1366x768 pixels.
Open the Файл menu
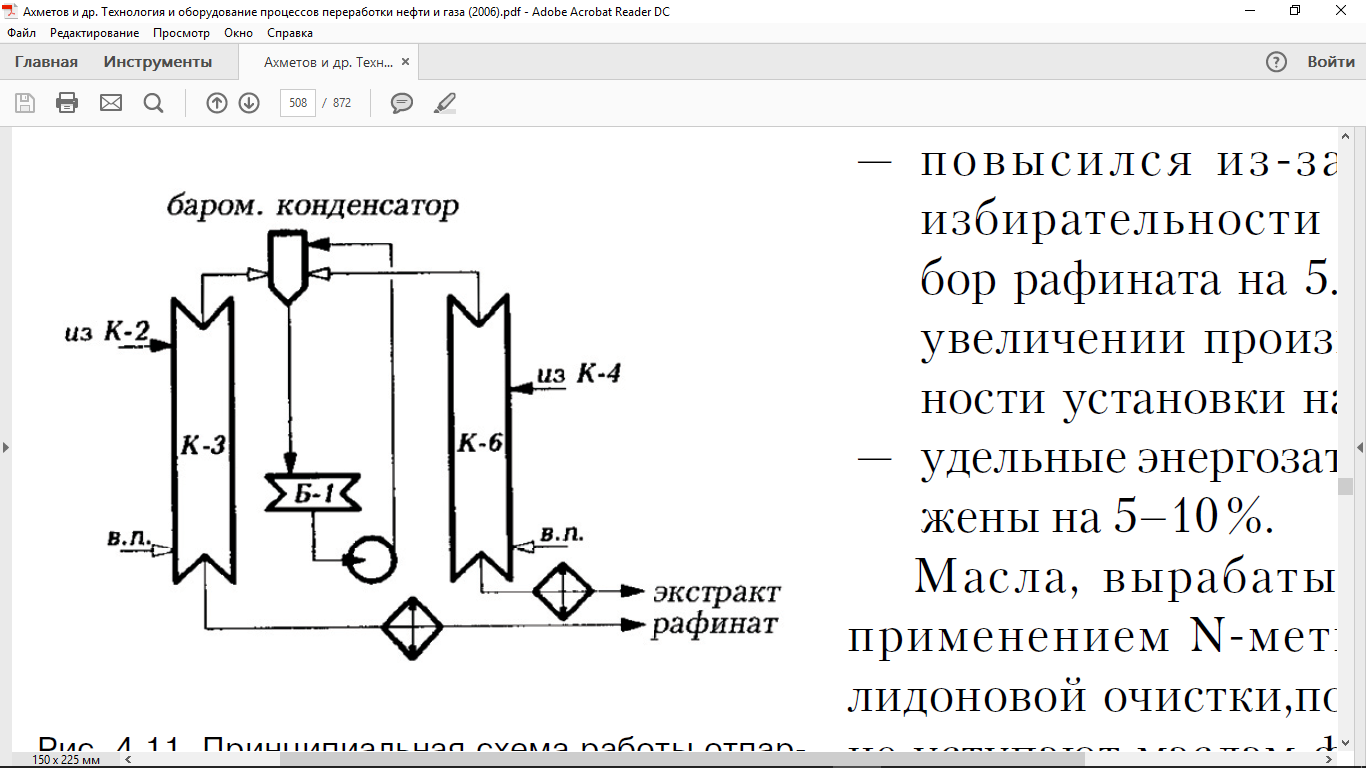point(21,33)
